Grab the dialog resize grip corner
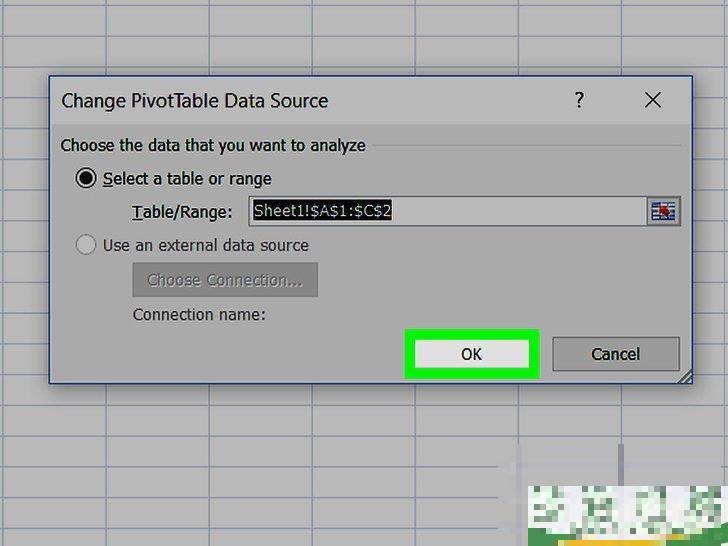The height and width of the screenshot is (546, 728). 684,377
